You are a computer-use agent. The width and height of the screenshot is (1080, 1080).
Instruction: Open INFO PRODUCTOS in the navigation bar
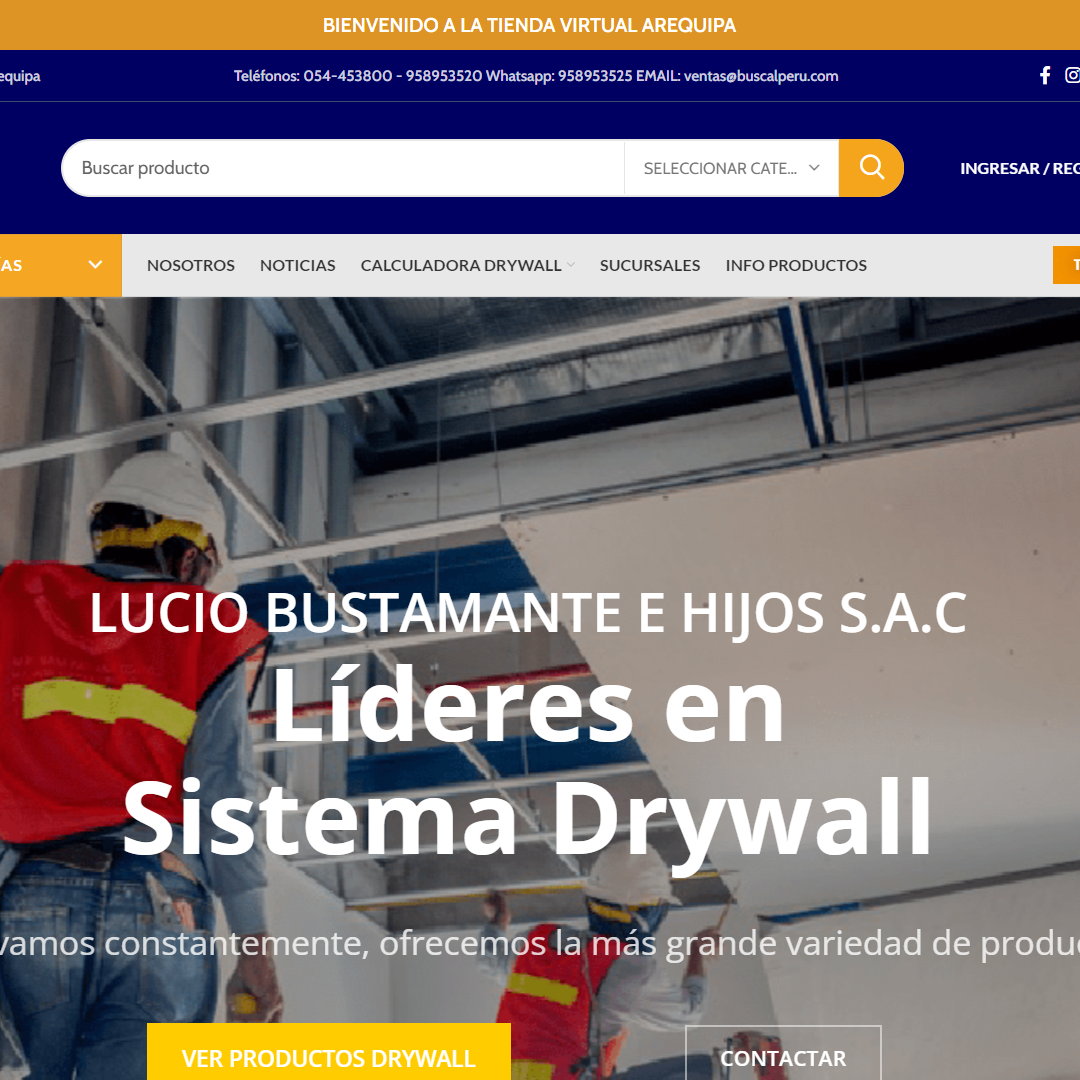click(796, 266)
